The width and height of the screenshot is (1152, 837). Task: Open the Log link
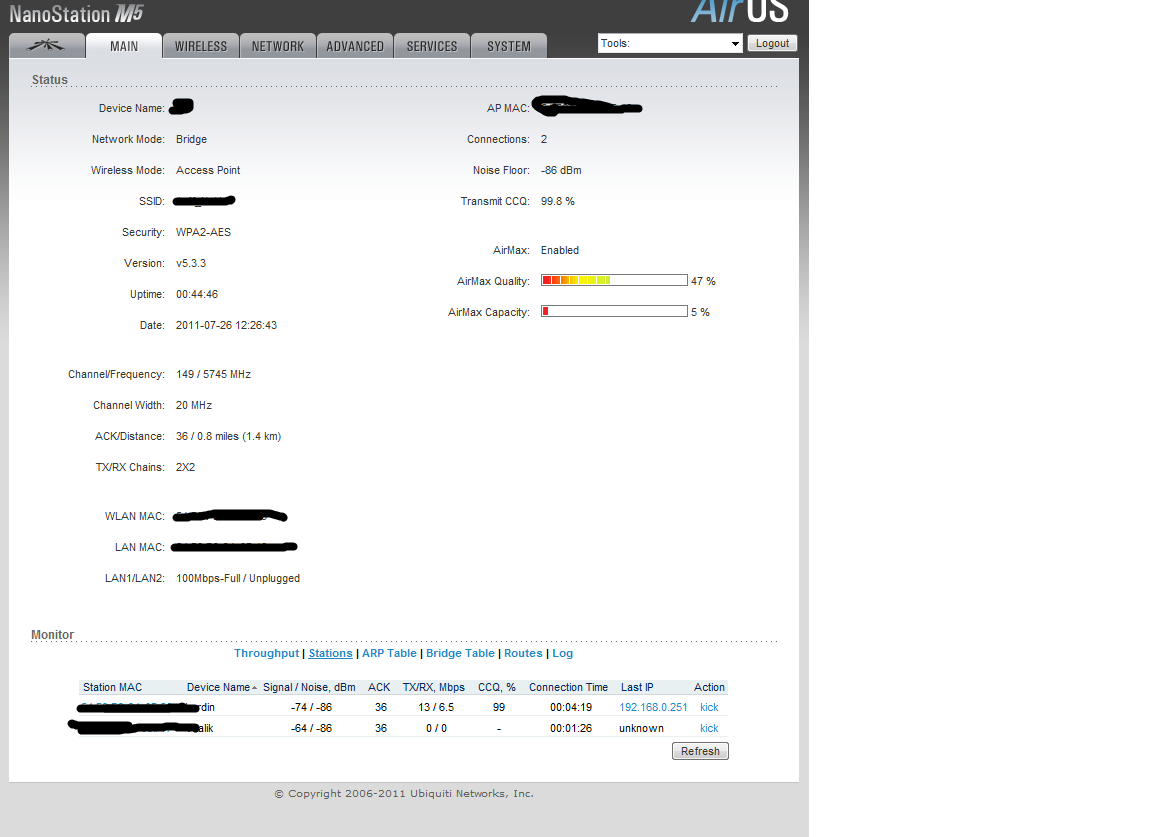[563, 653]
